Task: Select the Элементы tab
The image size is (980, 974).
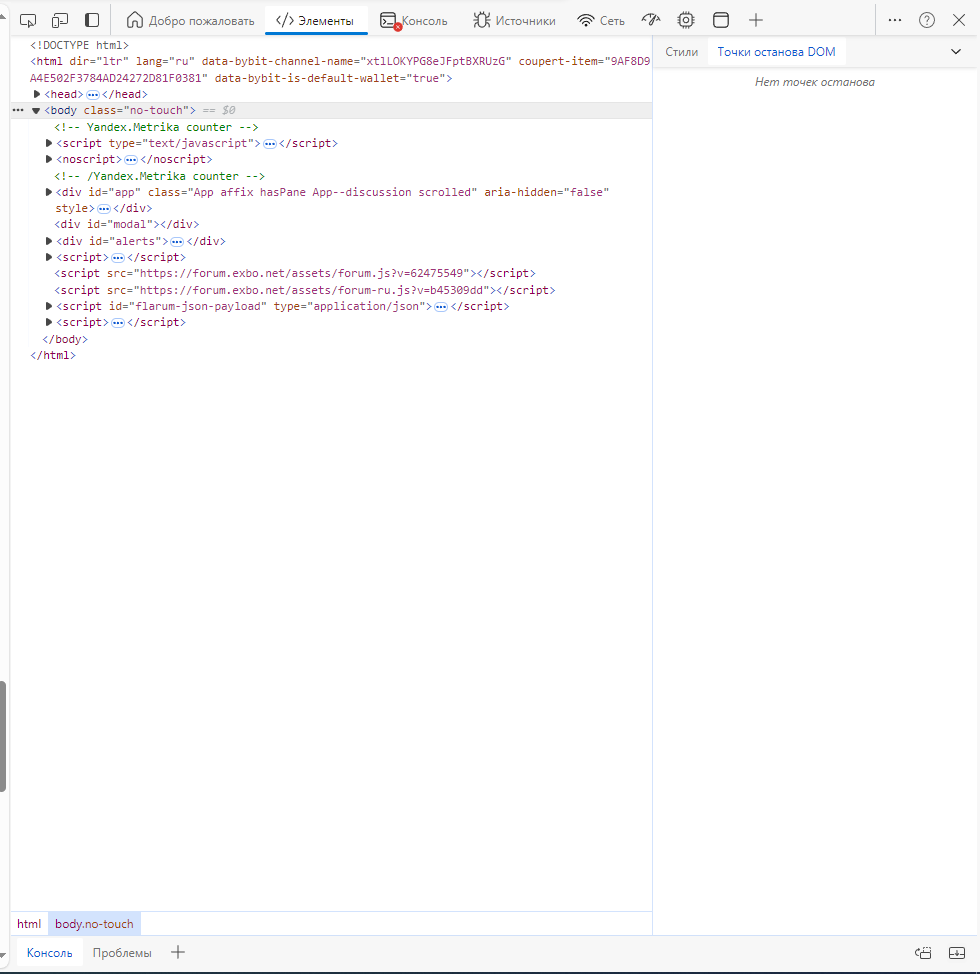Action: tap(316, 21)
